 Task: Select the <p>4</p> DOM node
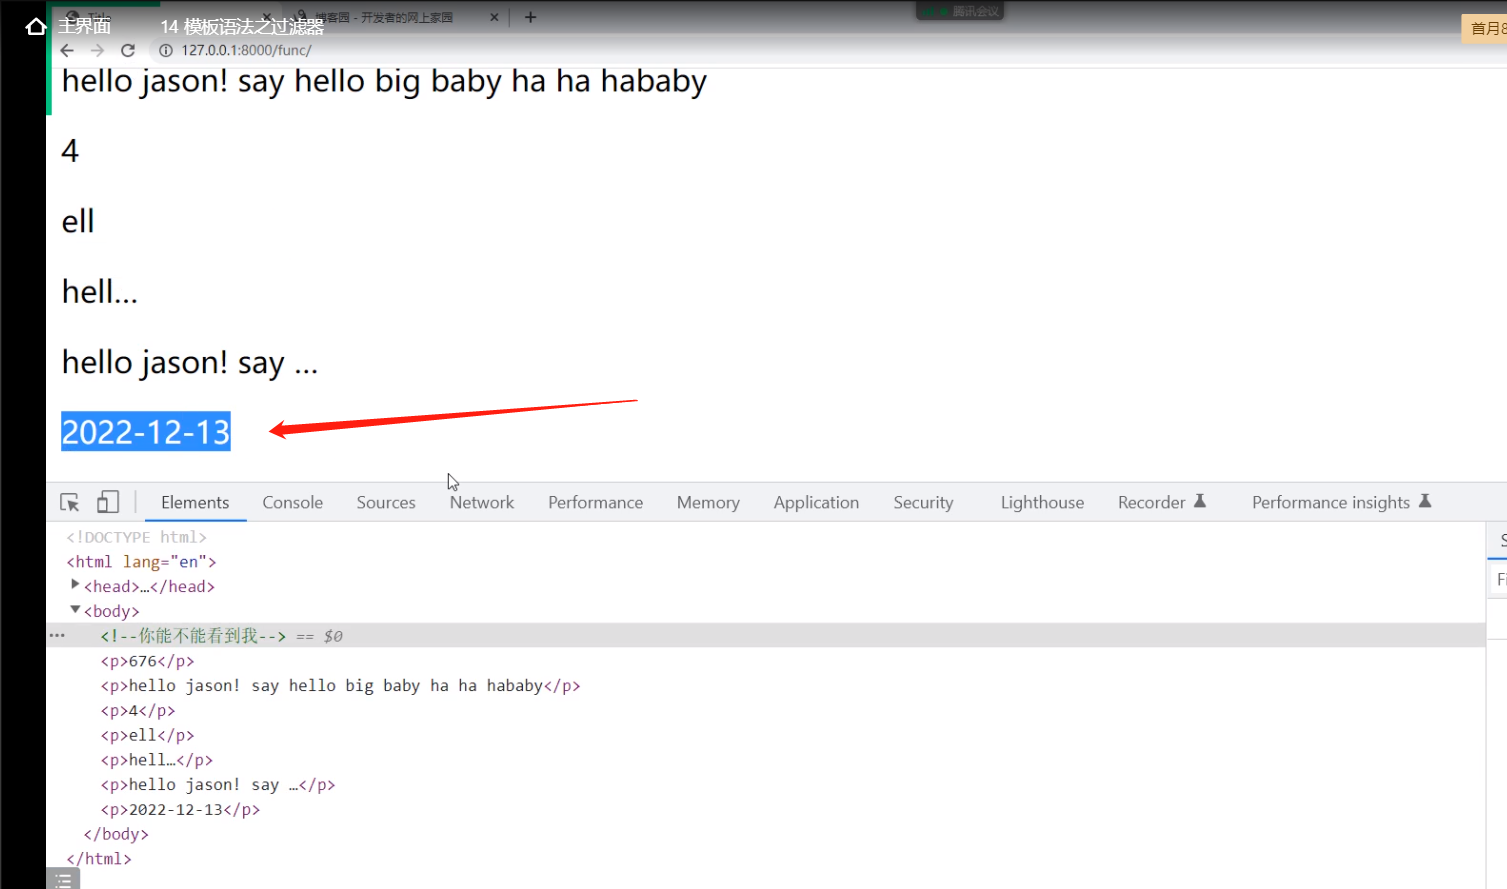point(138,711)
